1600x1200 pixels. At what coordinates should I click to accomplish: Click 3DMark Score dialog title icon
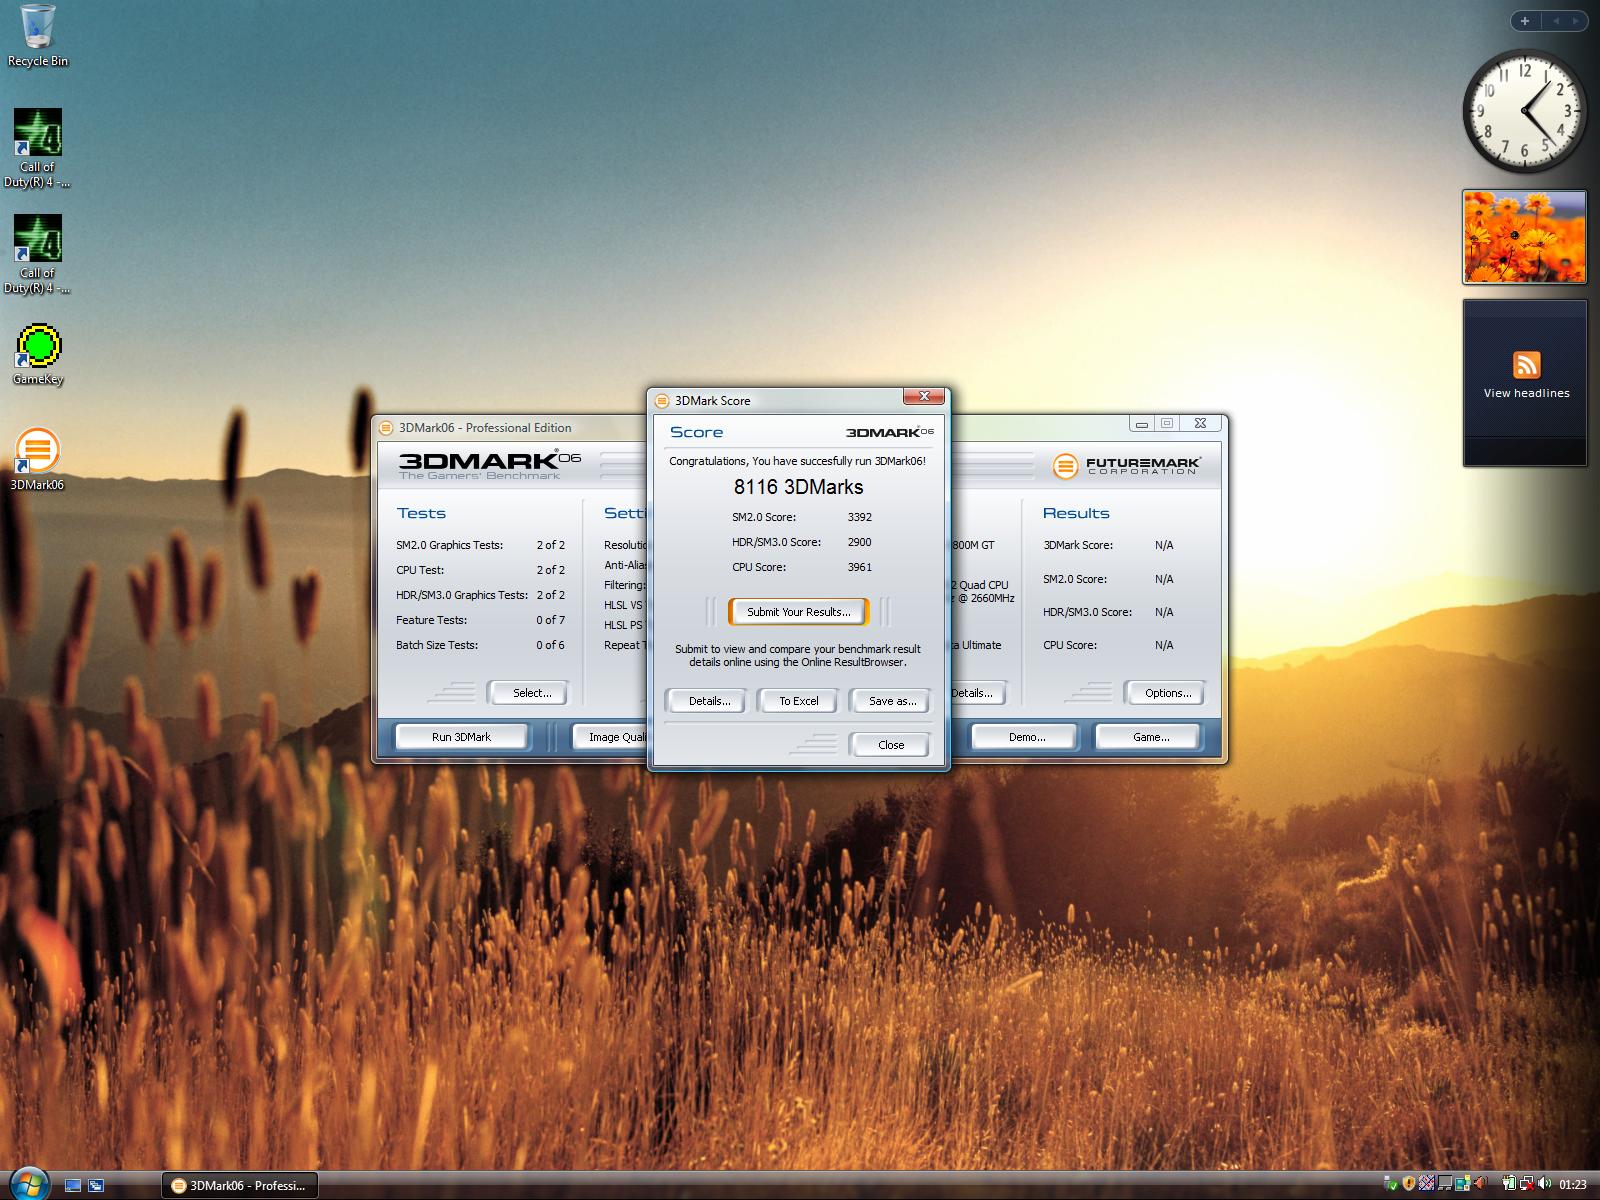(x=661, y=401)
